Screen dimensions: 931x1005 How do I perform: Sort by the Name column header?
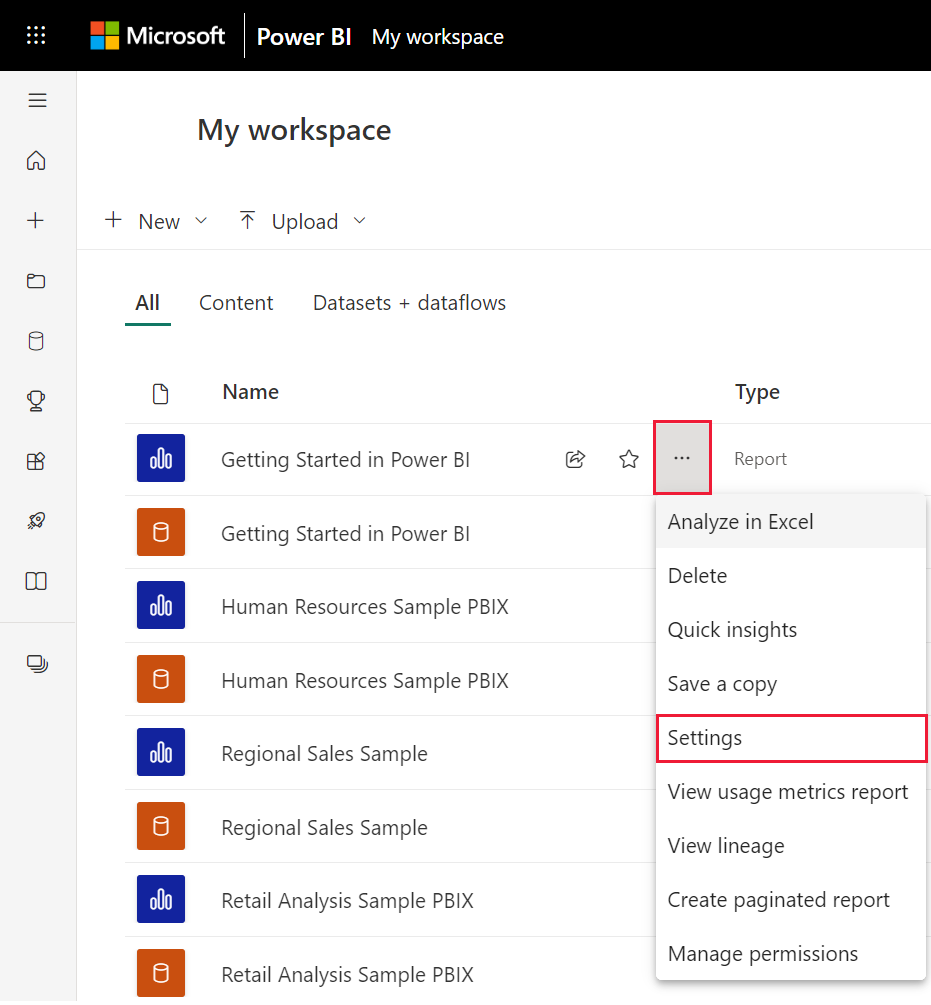coord(251,392)
